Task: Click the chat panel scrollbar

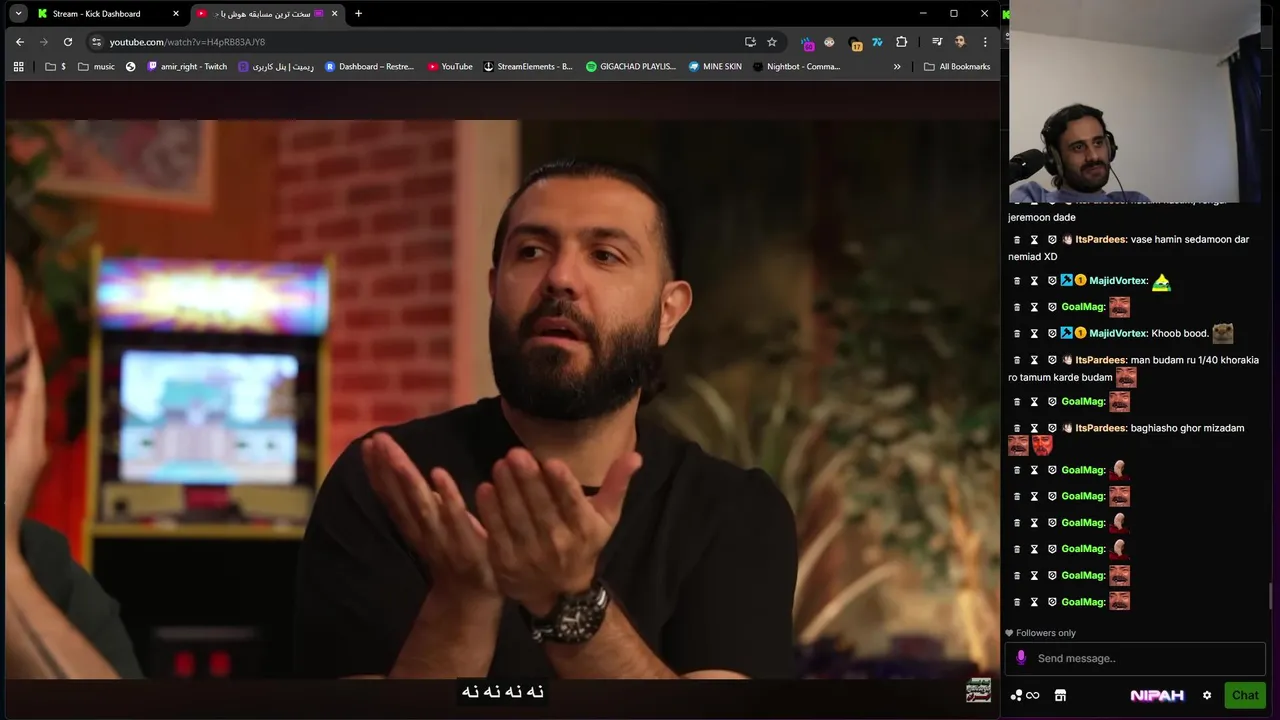Action: (1273, 595)
